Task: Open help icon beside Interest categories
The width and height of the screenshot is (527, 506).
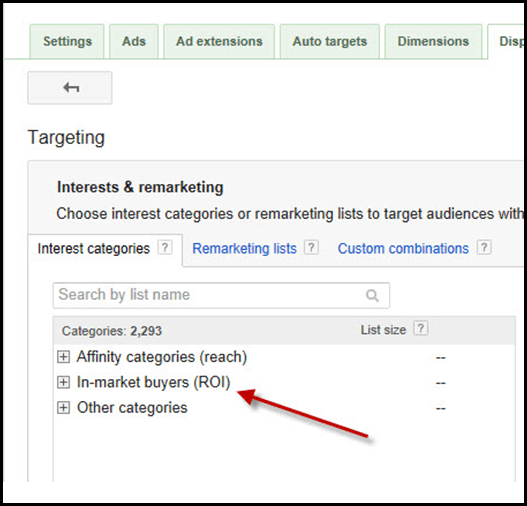Action: pyautogui.click(x=165, y=248)
